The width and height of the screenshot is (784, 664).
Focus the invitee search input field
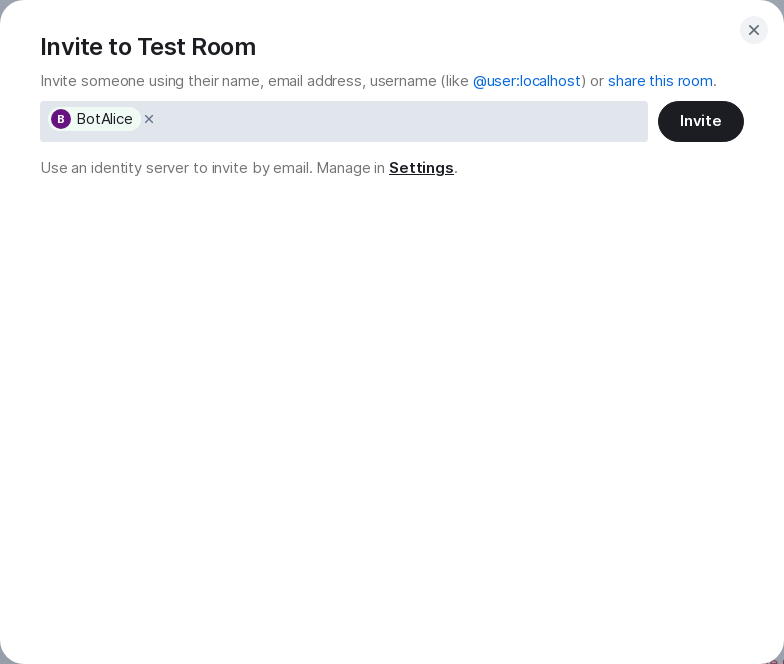coord(400,121)
